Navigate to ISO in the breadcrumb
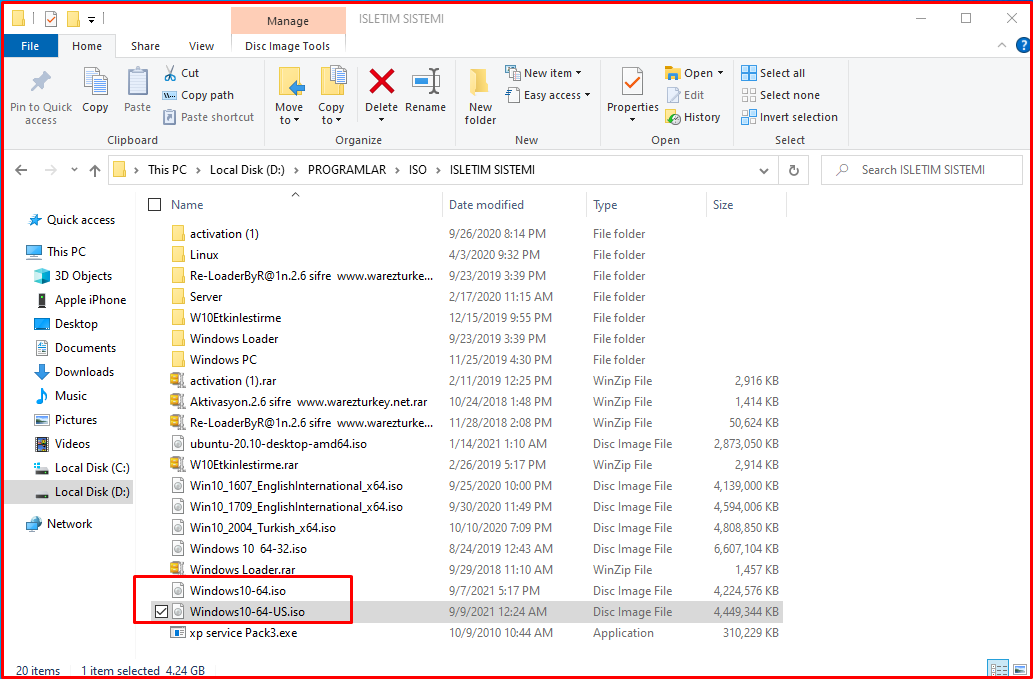 (x=418, y=170)
